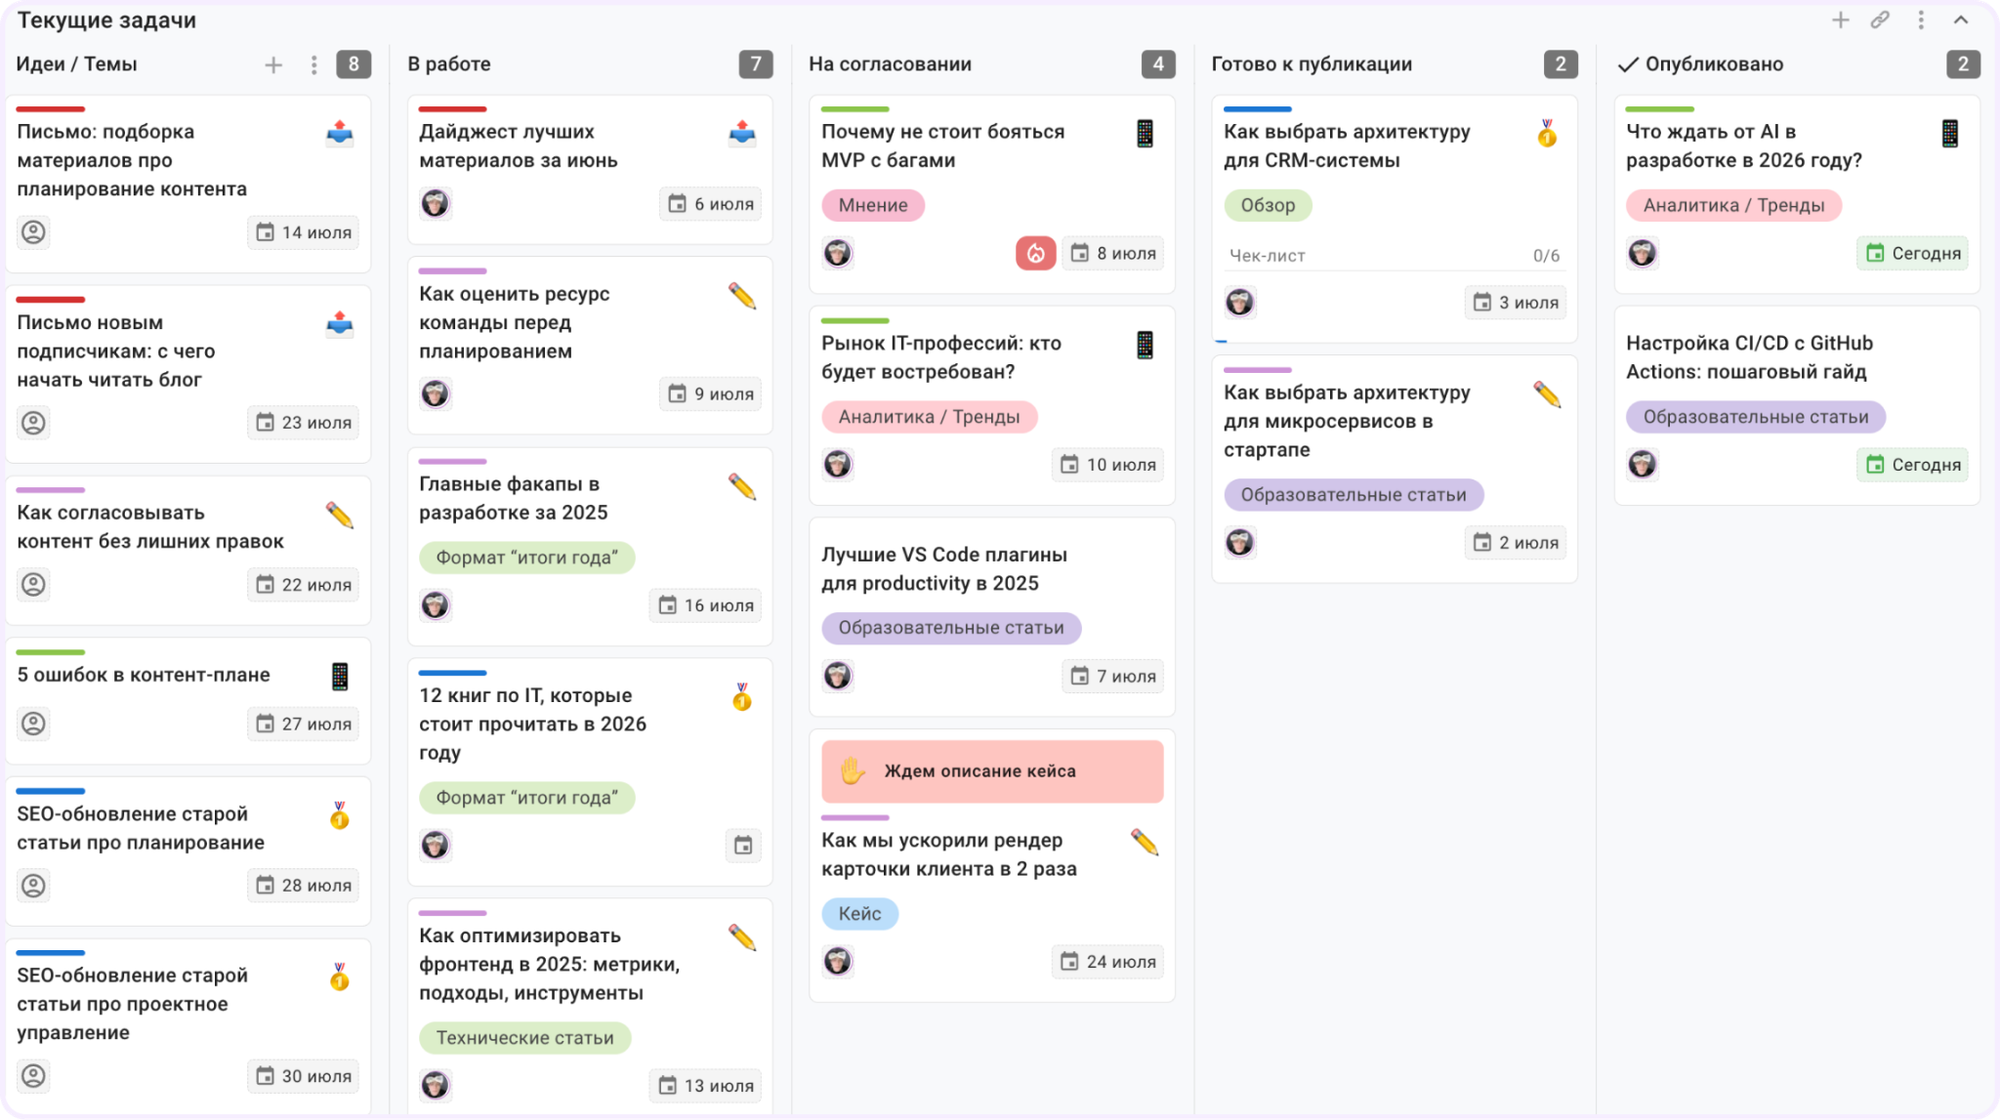The width and height of the screenshot is (2000, 1120).
Task: Click the Опубликовано column header
Action: pyautogui.click(x=1714, y=64)
